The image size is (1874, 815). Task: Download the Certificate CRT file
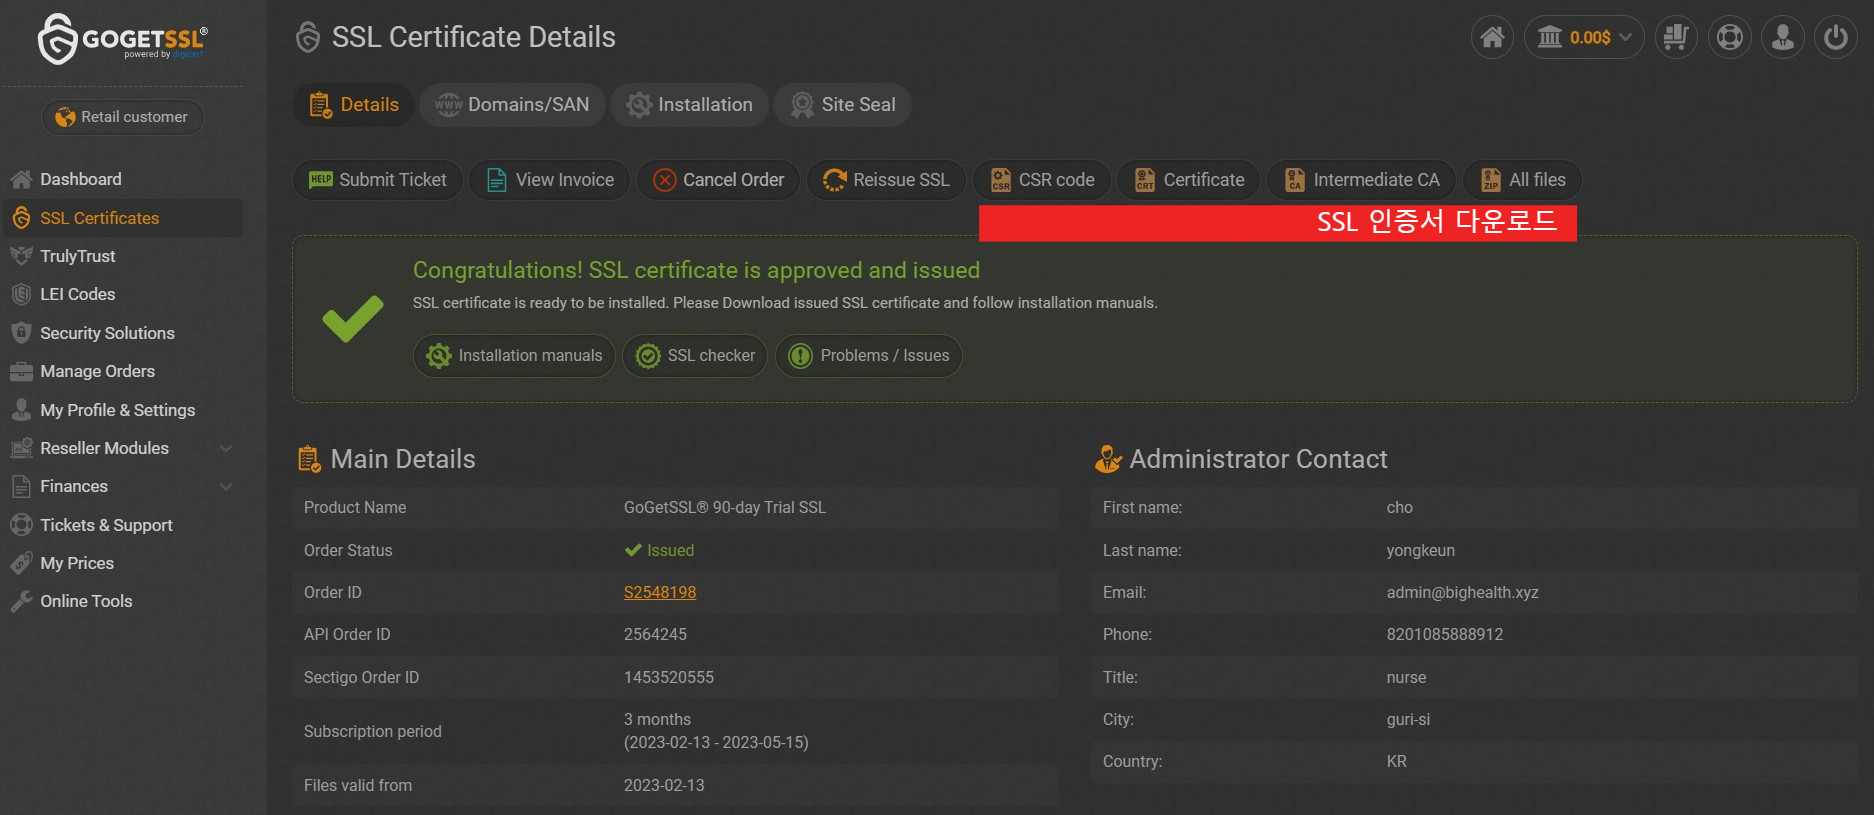[x=1189, y=180]
